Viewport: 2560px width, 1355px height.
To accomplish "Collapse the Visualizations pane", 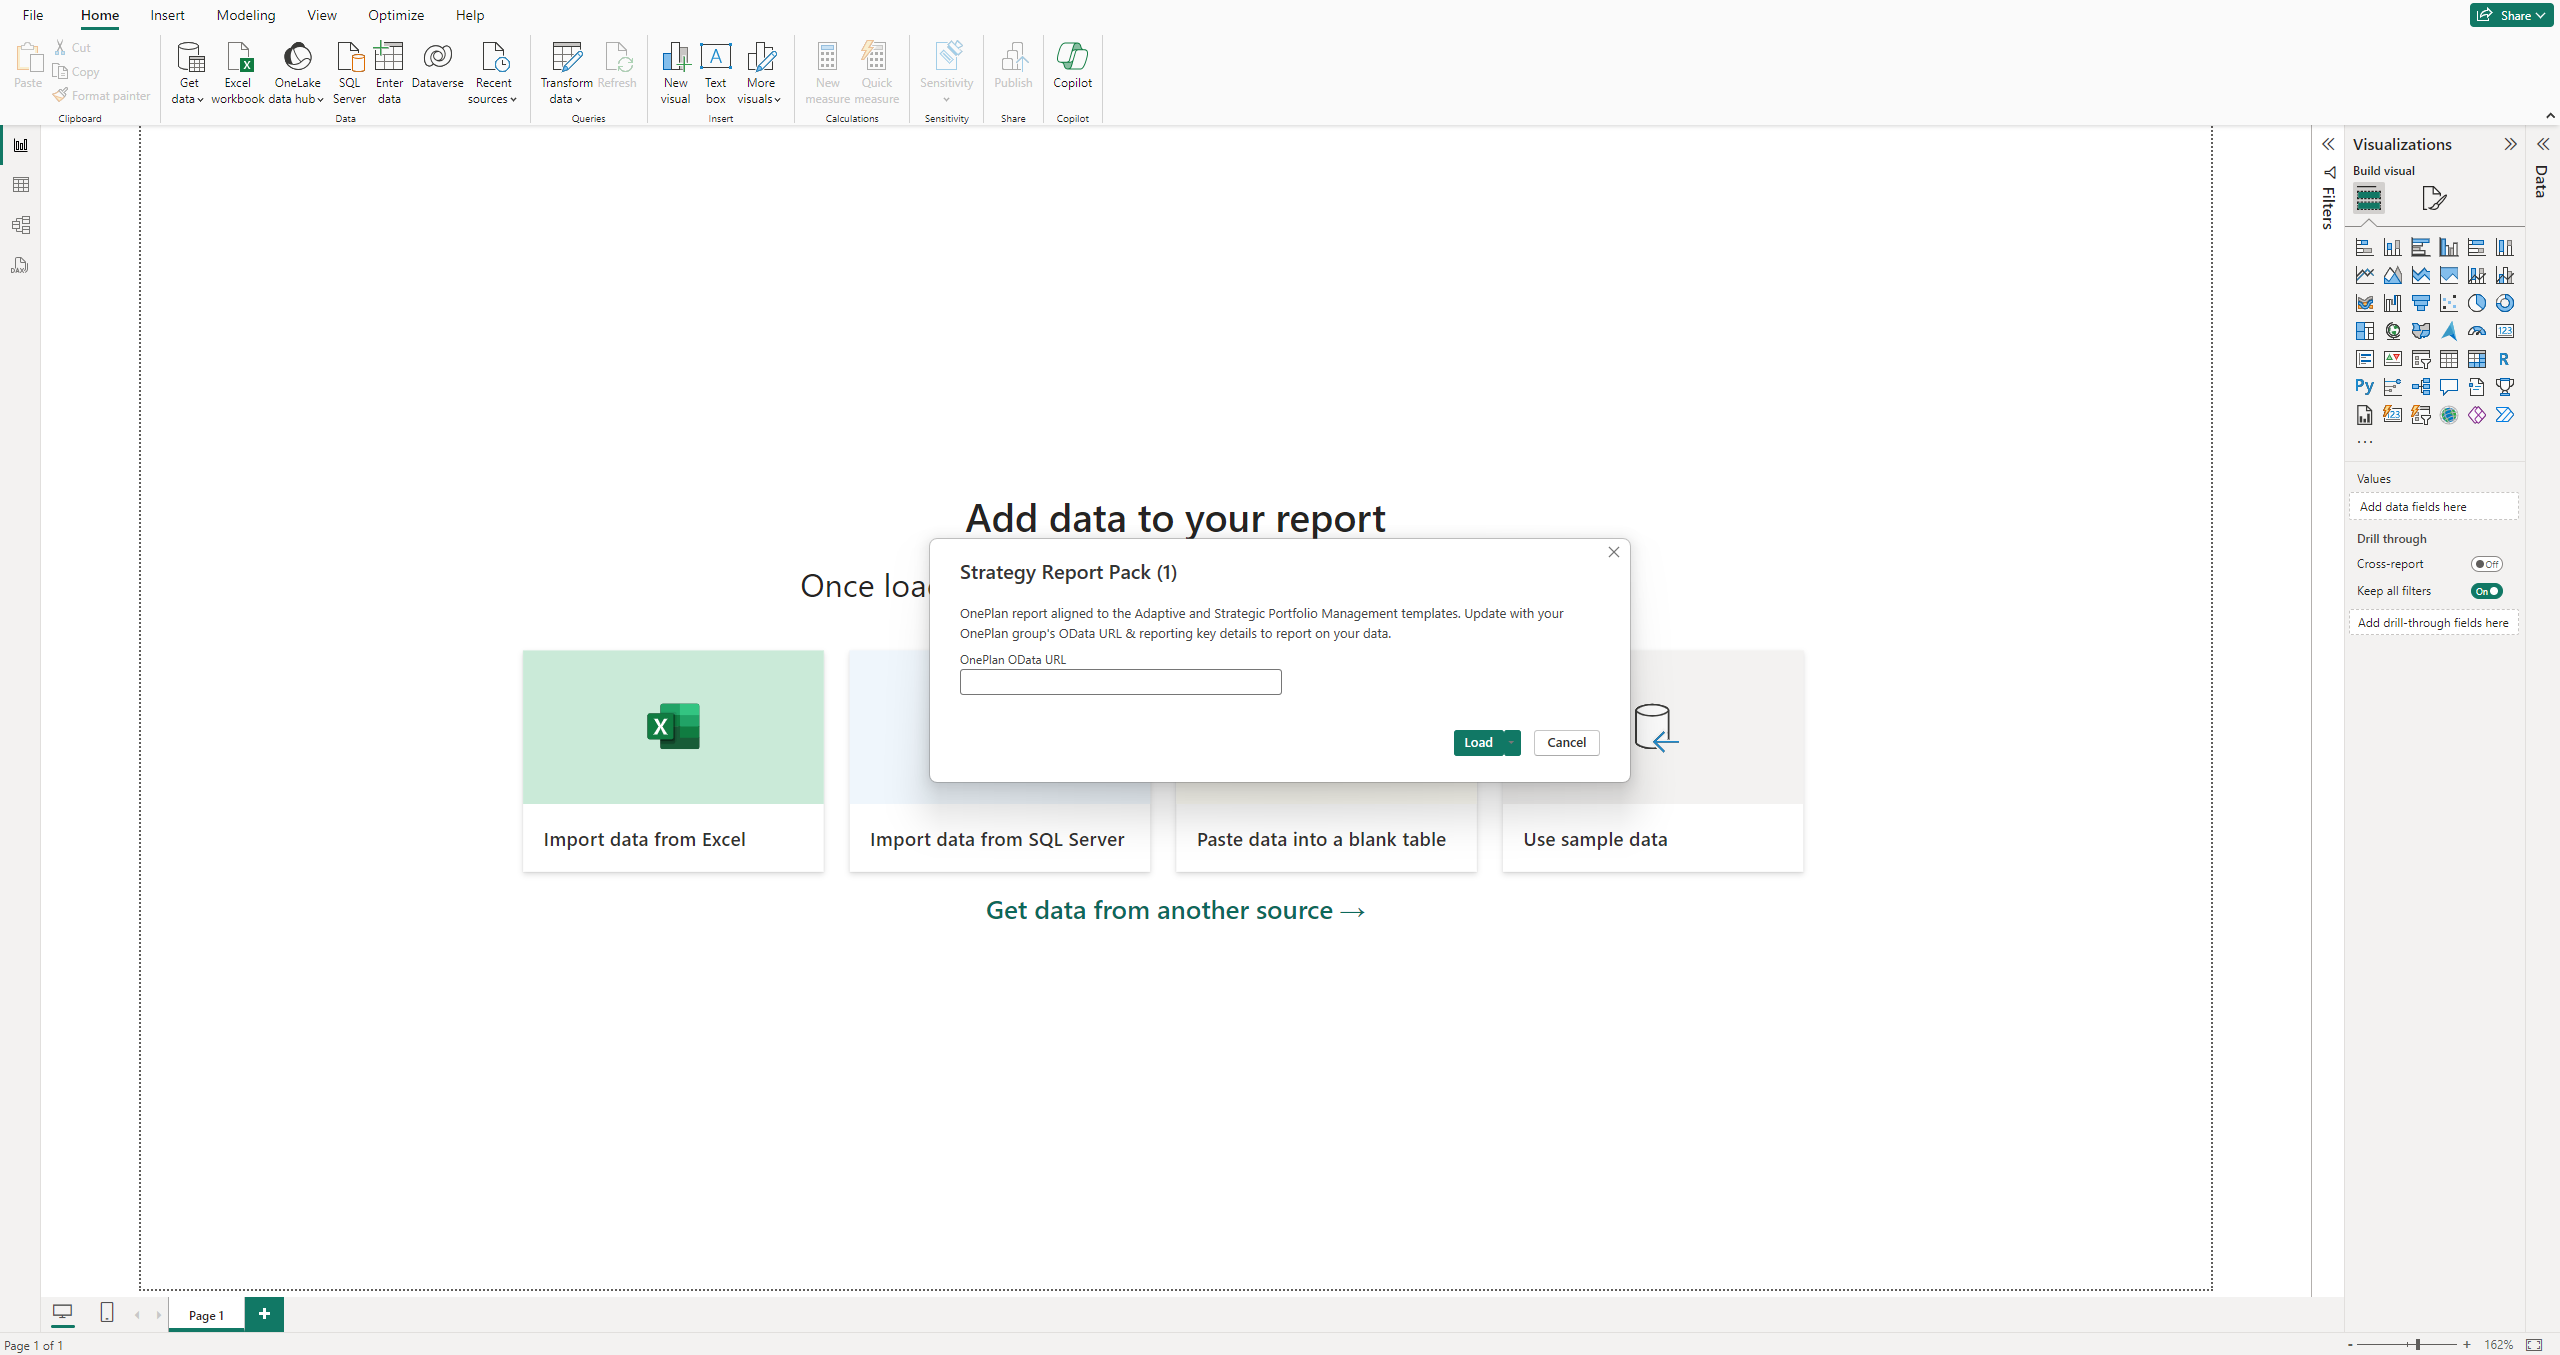I will [2510, 145].
